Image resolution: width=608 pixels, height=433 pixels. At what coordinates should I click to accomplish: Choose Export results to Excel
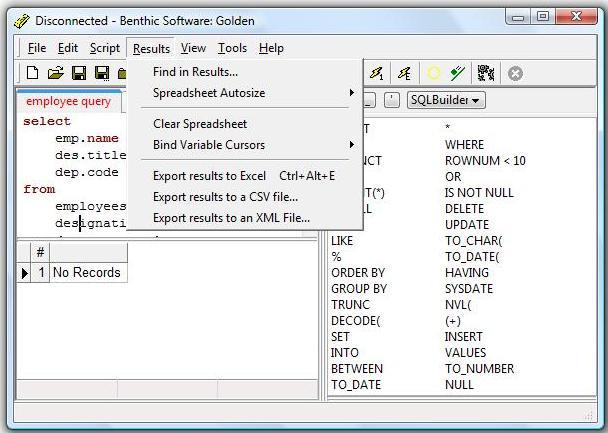pyautogui.click(x=209, y=176)
